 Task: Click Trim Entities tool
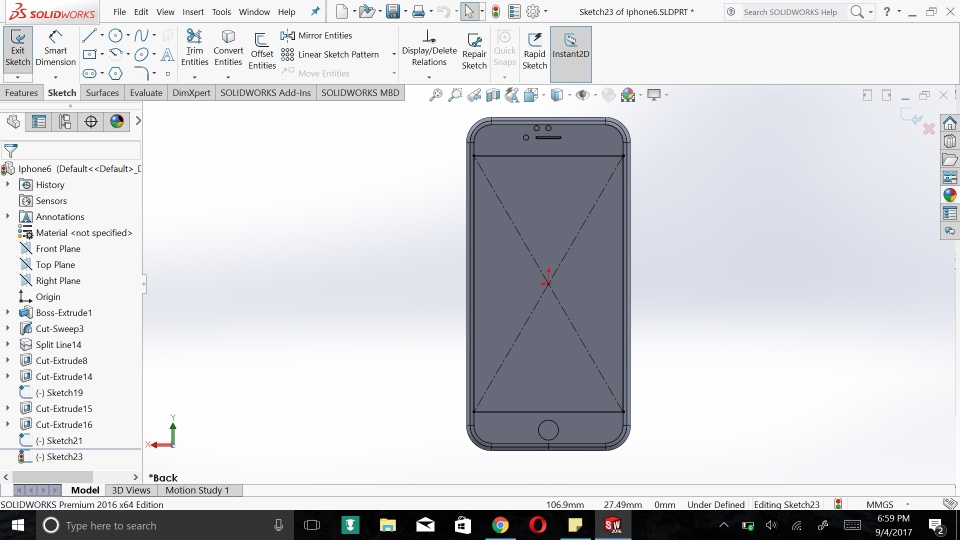[195, 48]
